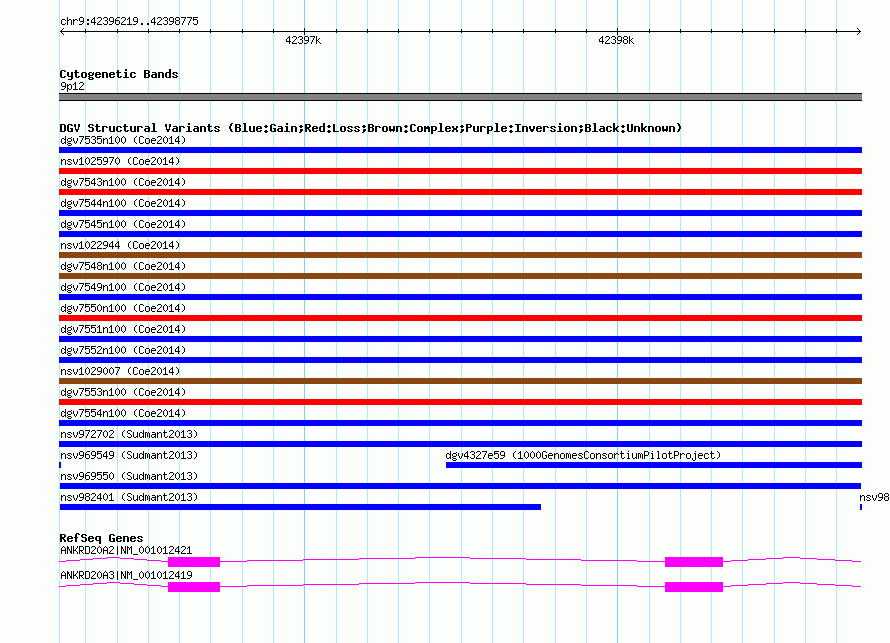Click the blue bar under nsv969550
The width and height of the screenshot is (890, 643).
click(460, 486)
